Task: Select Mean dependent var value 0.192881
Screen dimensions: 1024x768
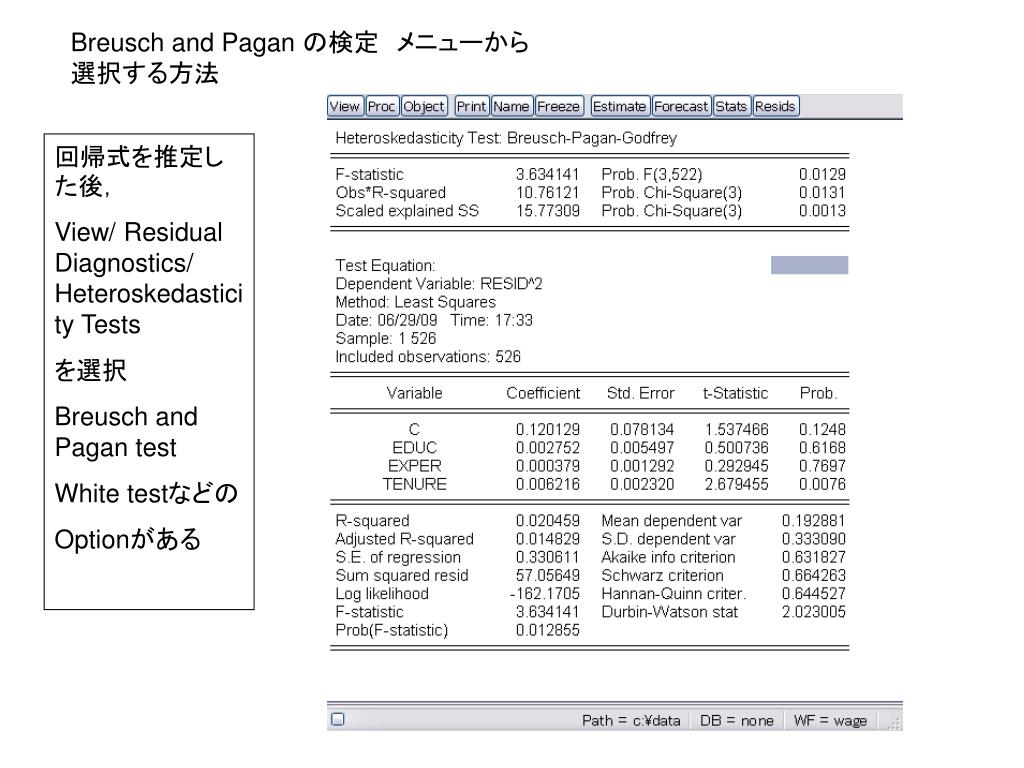Action: point(814,521)
